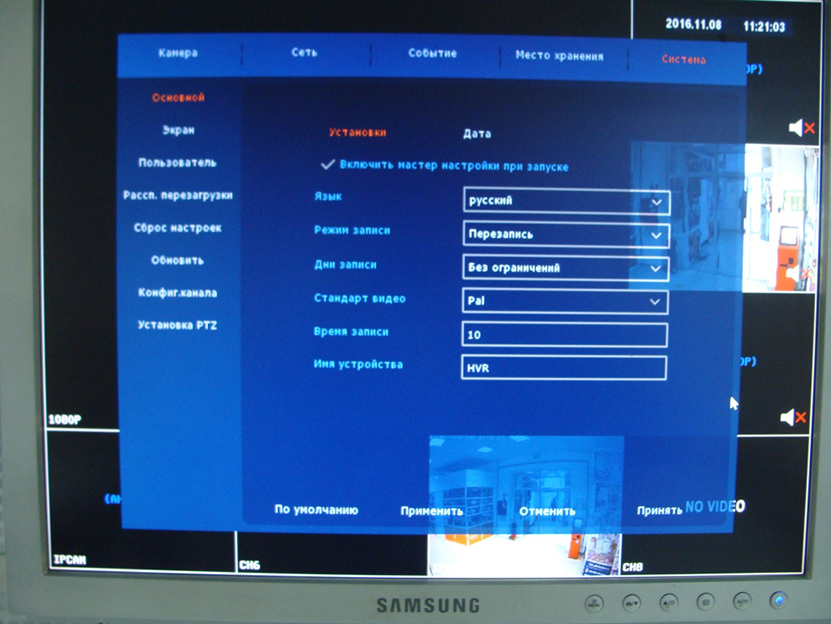Viewport: 831px width, 624px height.
Task: Open Экран settings in sidebar
Action: [178, 130]
